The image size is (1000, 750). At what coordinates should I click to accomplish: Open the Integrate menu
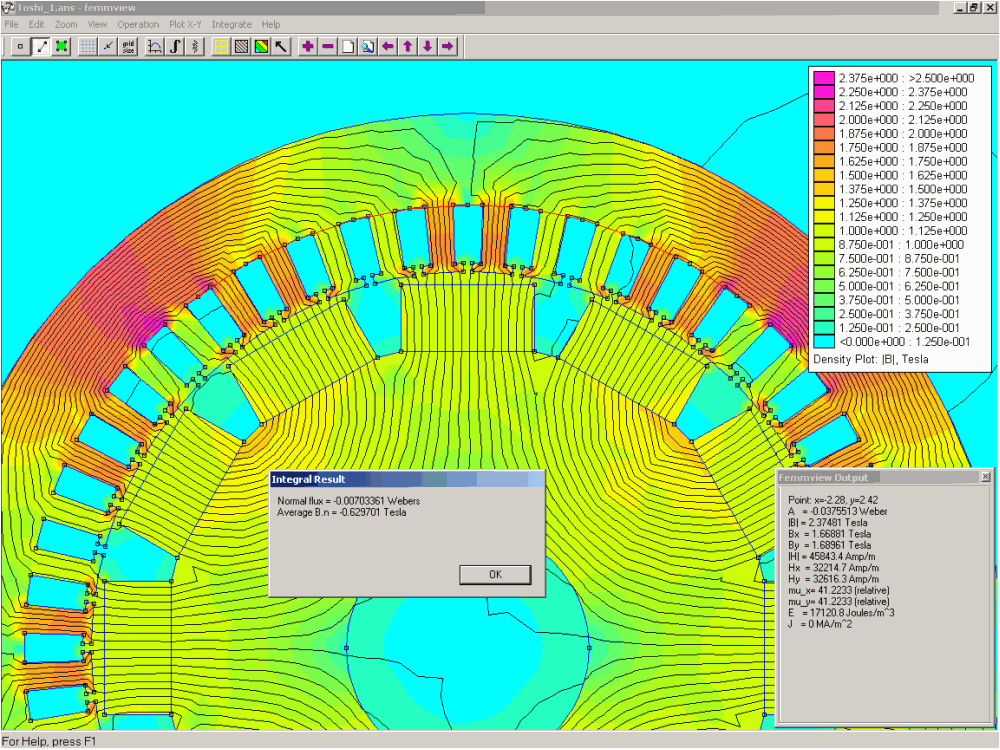pos(231,24)
